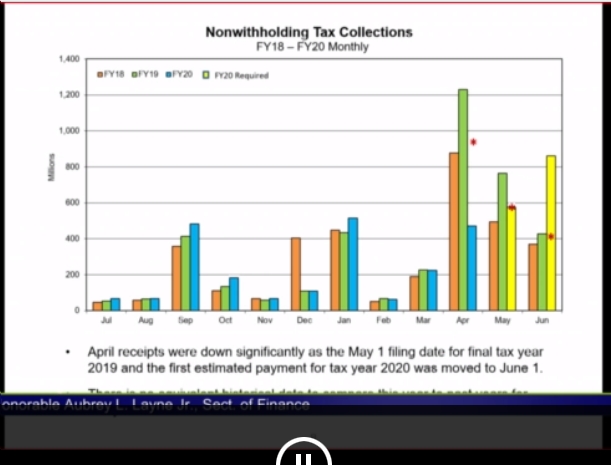Click the bullet text about April receipts
Viewport: 611px width, 465px height.
[x=315, y=360]
